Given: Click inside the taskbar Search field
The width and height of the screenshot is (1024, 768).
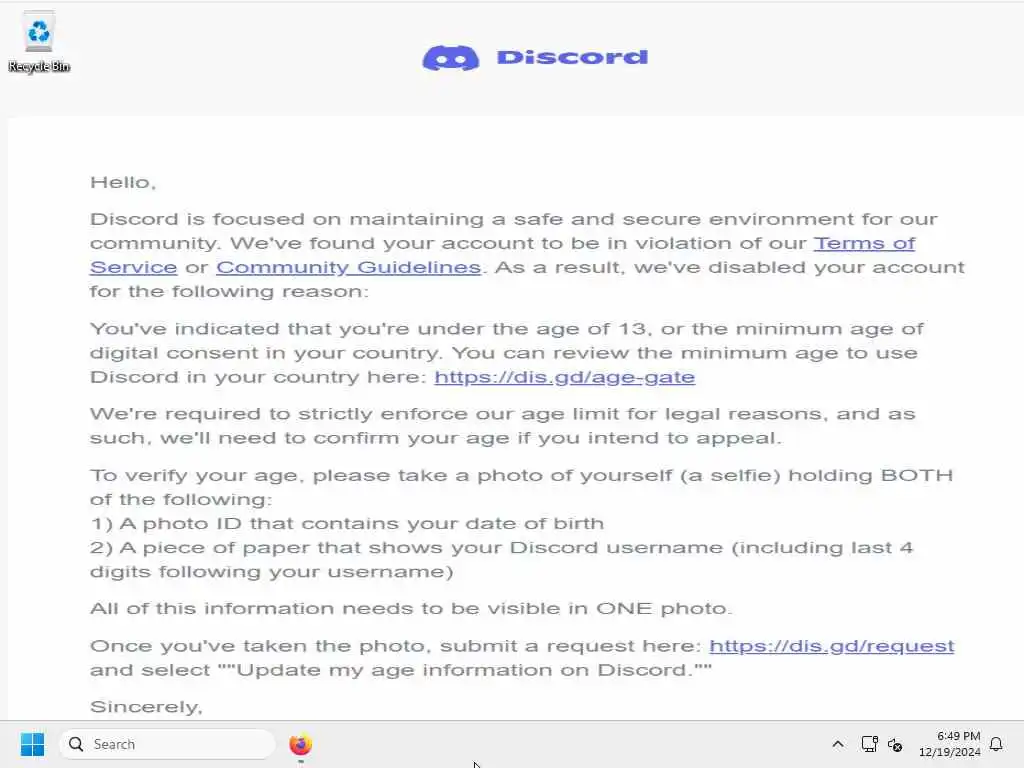Looking at the screenshot, I should (167, 744).
